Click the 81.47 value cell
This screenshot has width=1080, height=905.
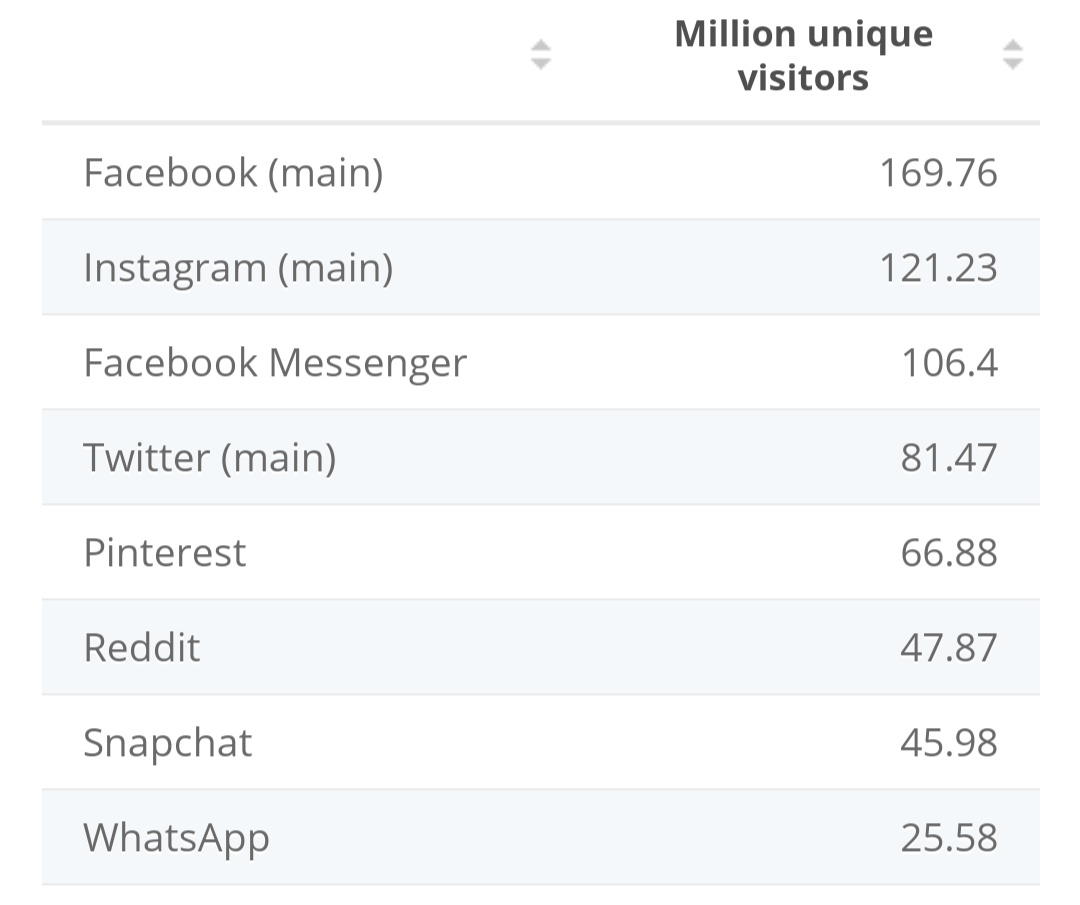coord(949,457)
